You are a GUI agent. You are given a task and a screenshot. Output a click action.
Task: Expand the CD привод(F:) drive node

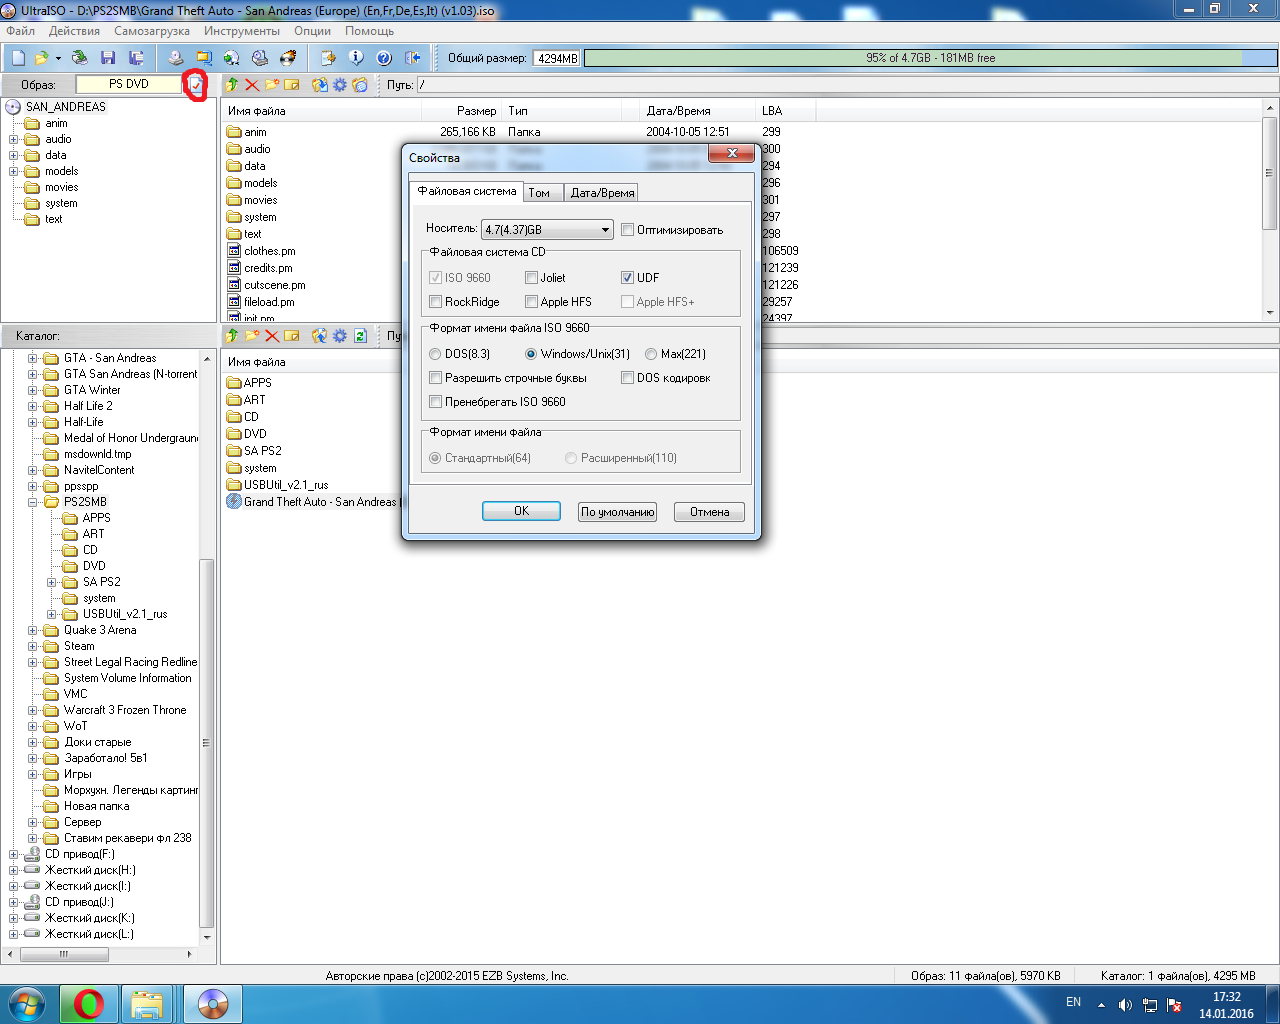(14, 854)
